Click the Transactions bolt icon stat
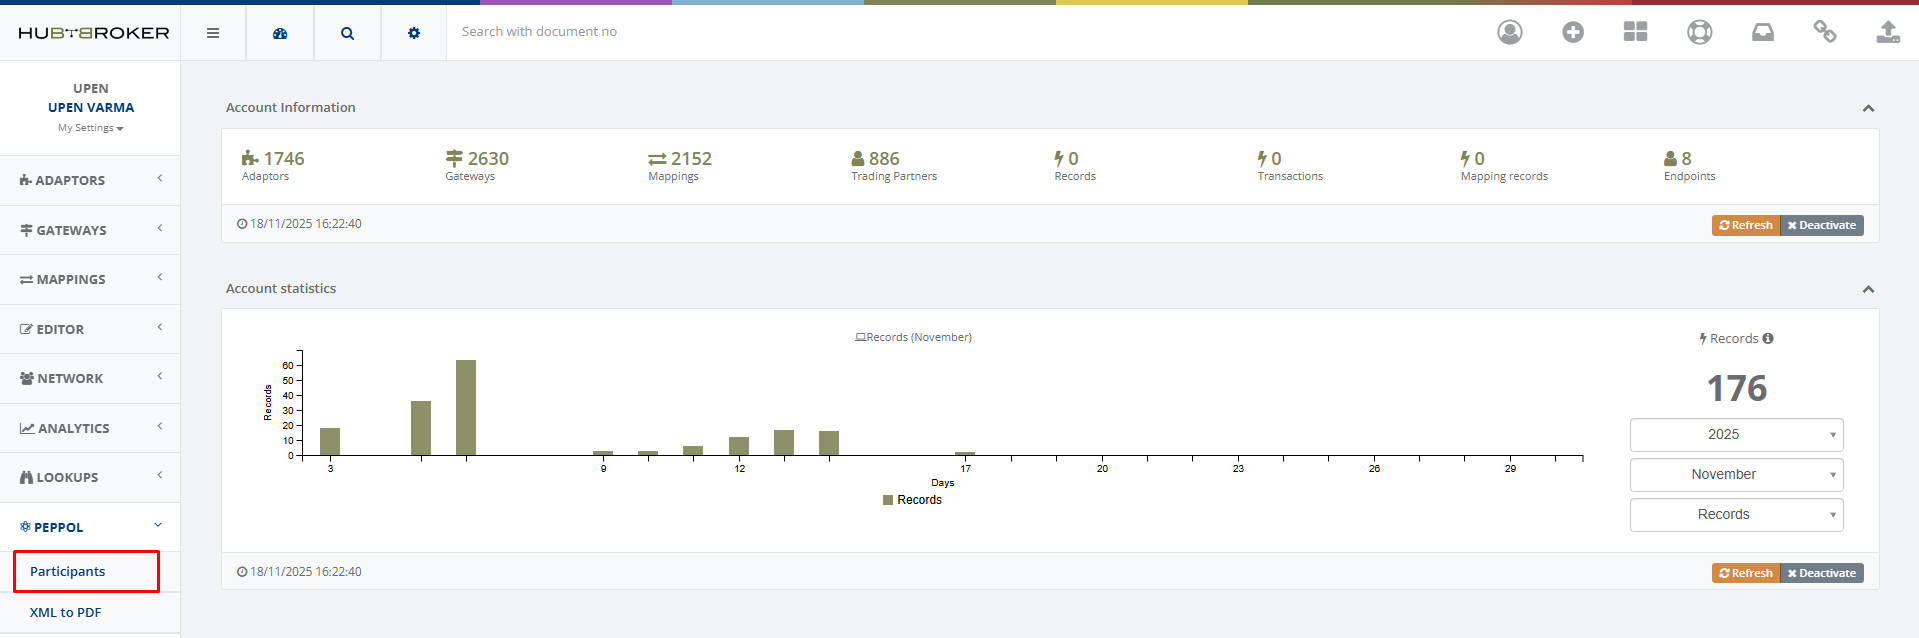The height and width of the screenshot is (638, 1919). 1262,158
